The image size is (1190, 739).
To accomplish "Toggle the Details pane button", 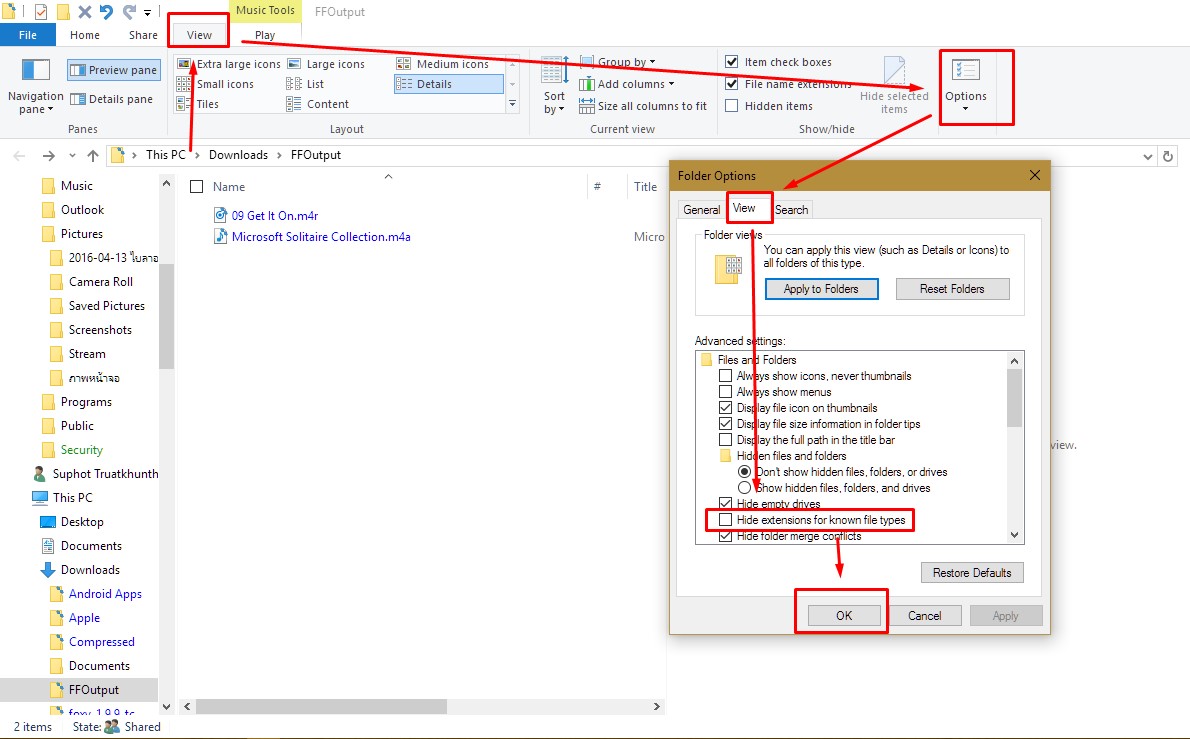I will [112, 99].
